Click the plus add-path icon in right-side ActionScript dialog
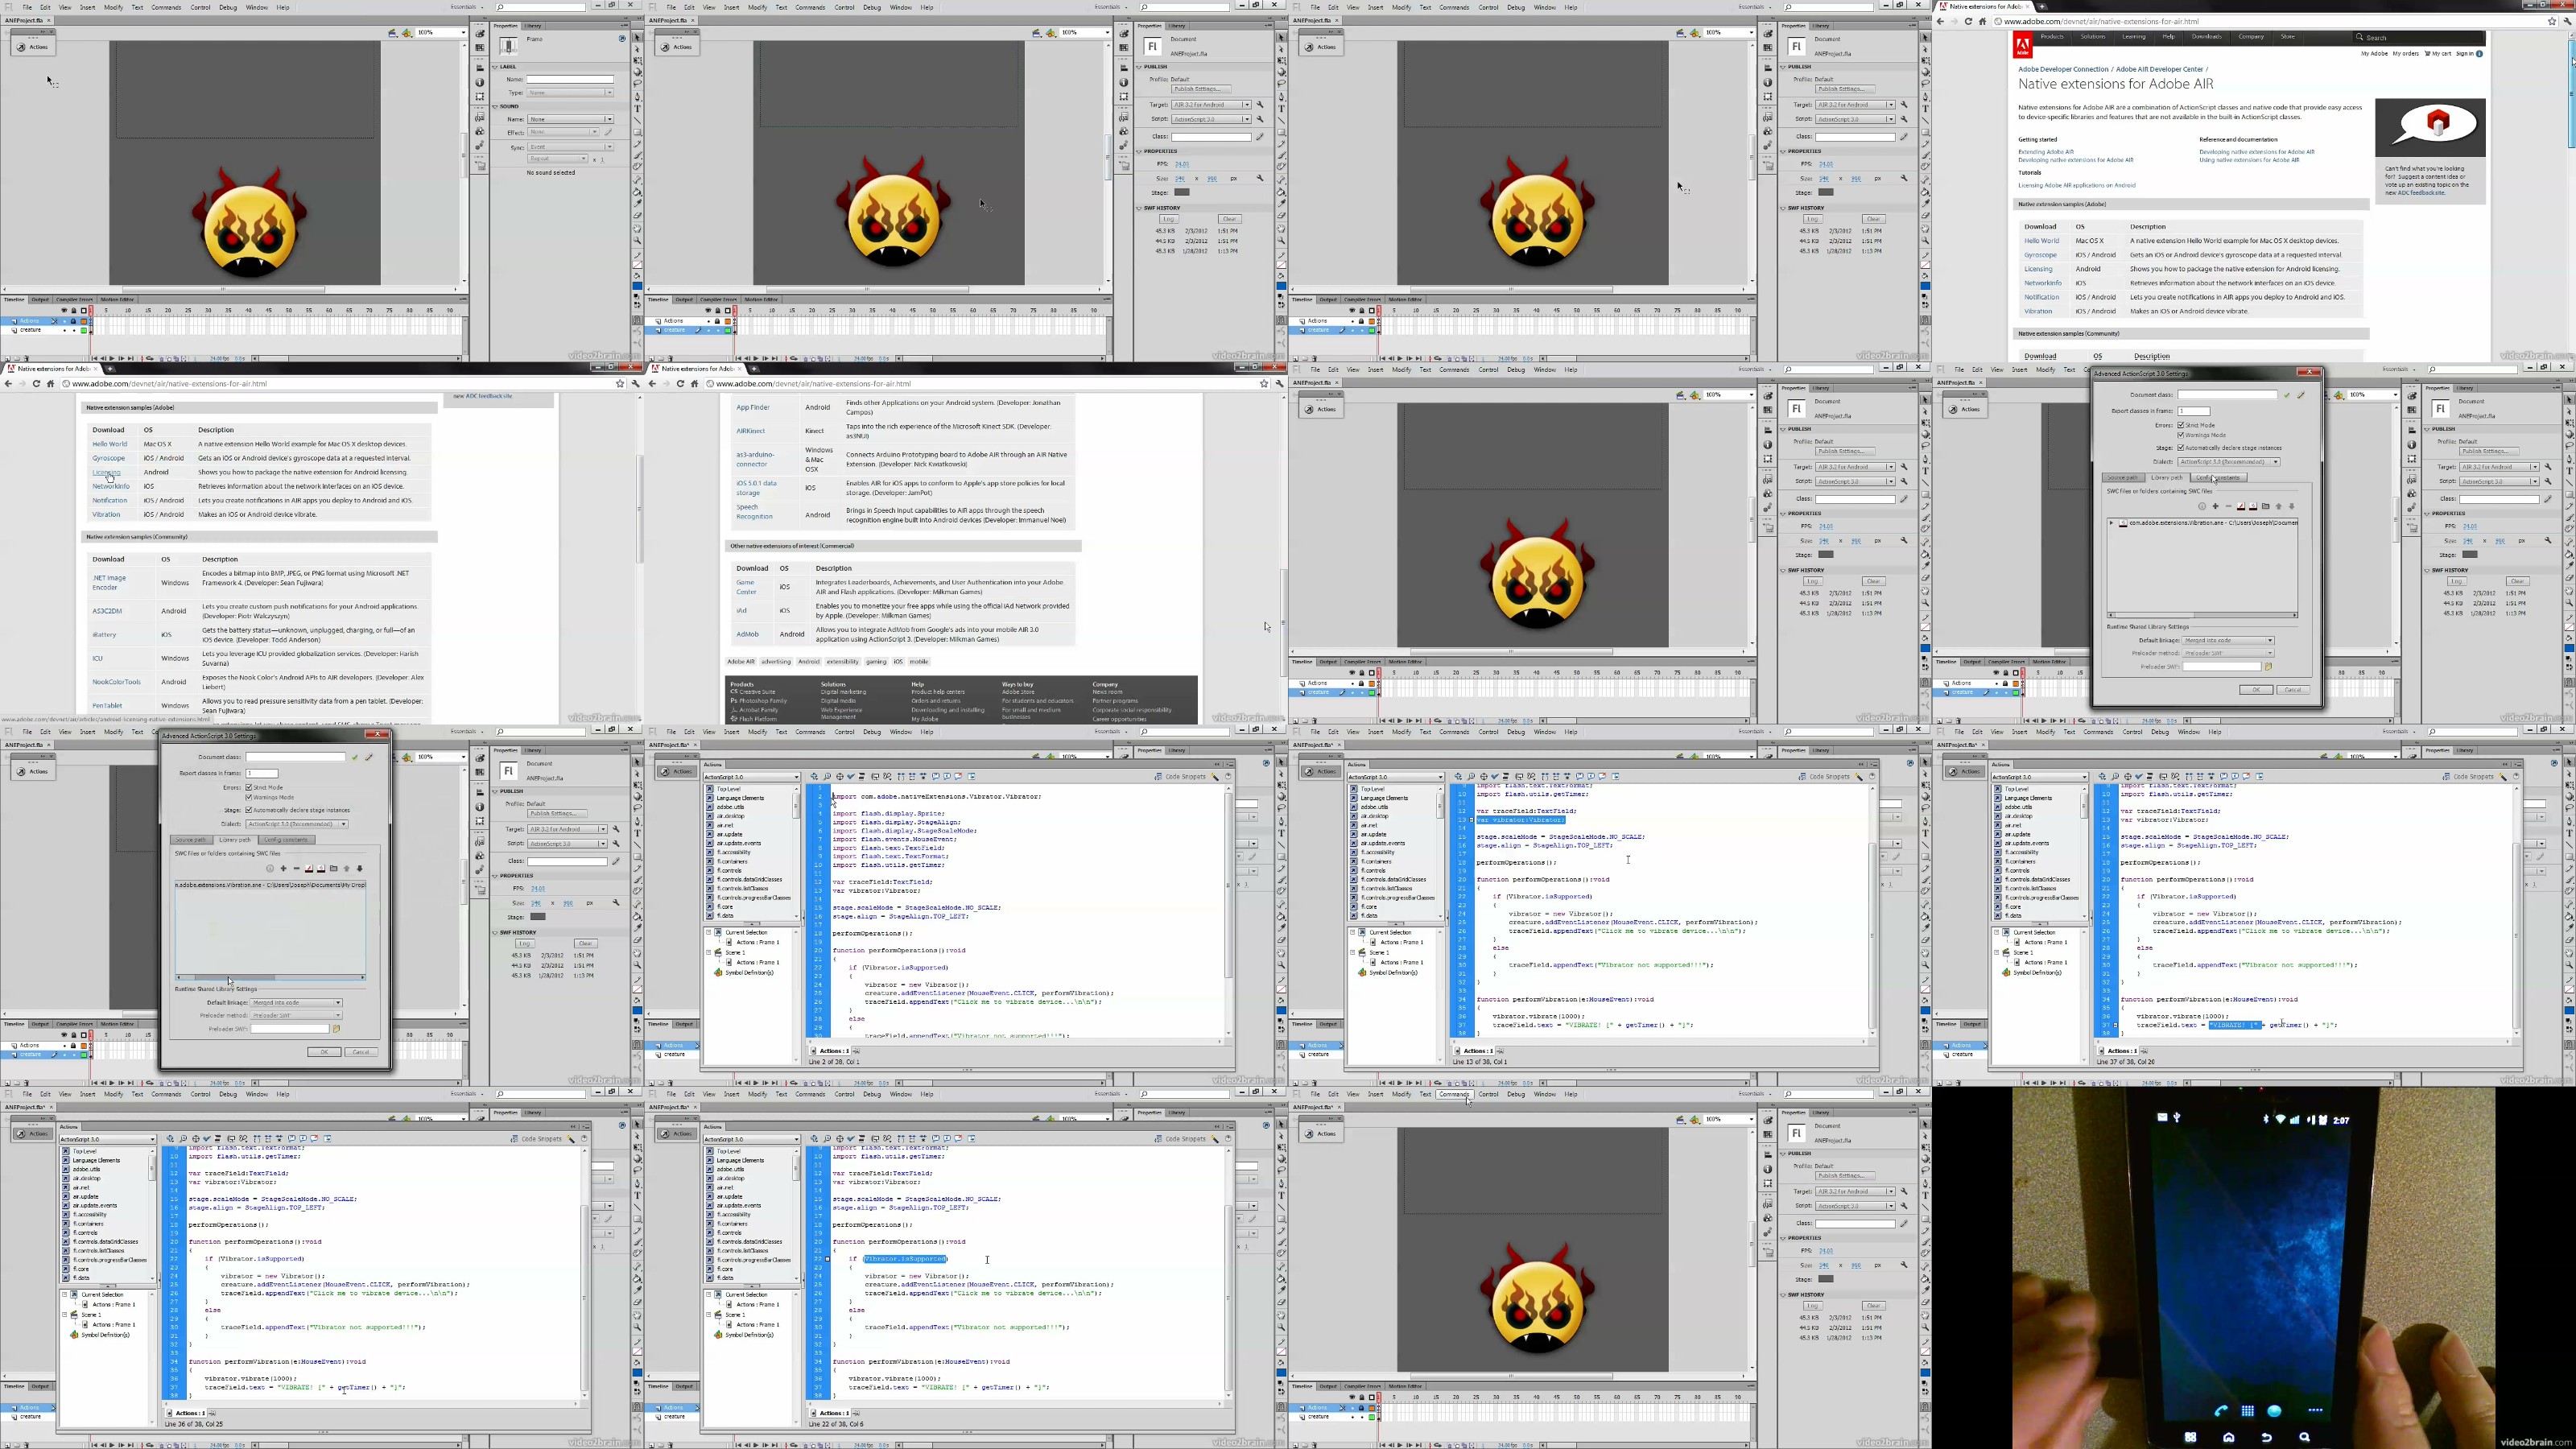Screen dimensions: 2576x1449 tap(2215, 506)
